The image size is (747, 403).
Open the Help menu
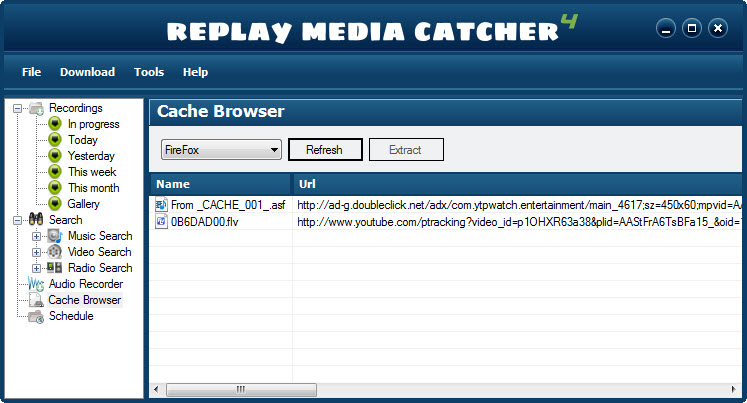point(195,72)
